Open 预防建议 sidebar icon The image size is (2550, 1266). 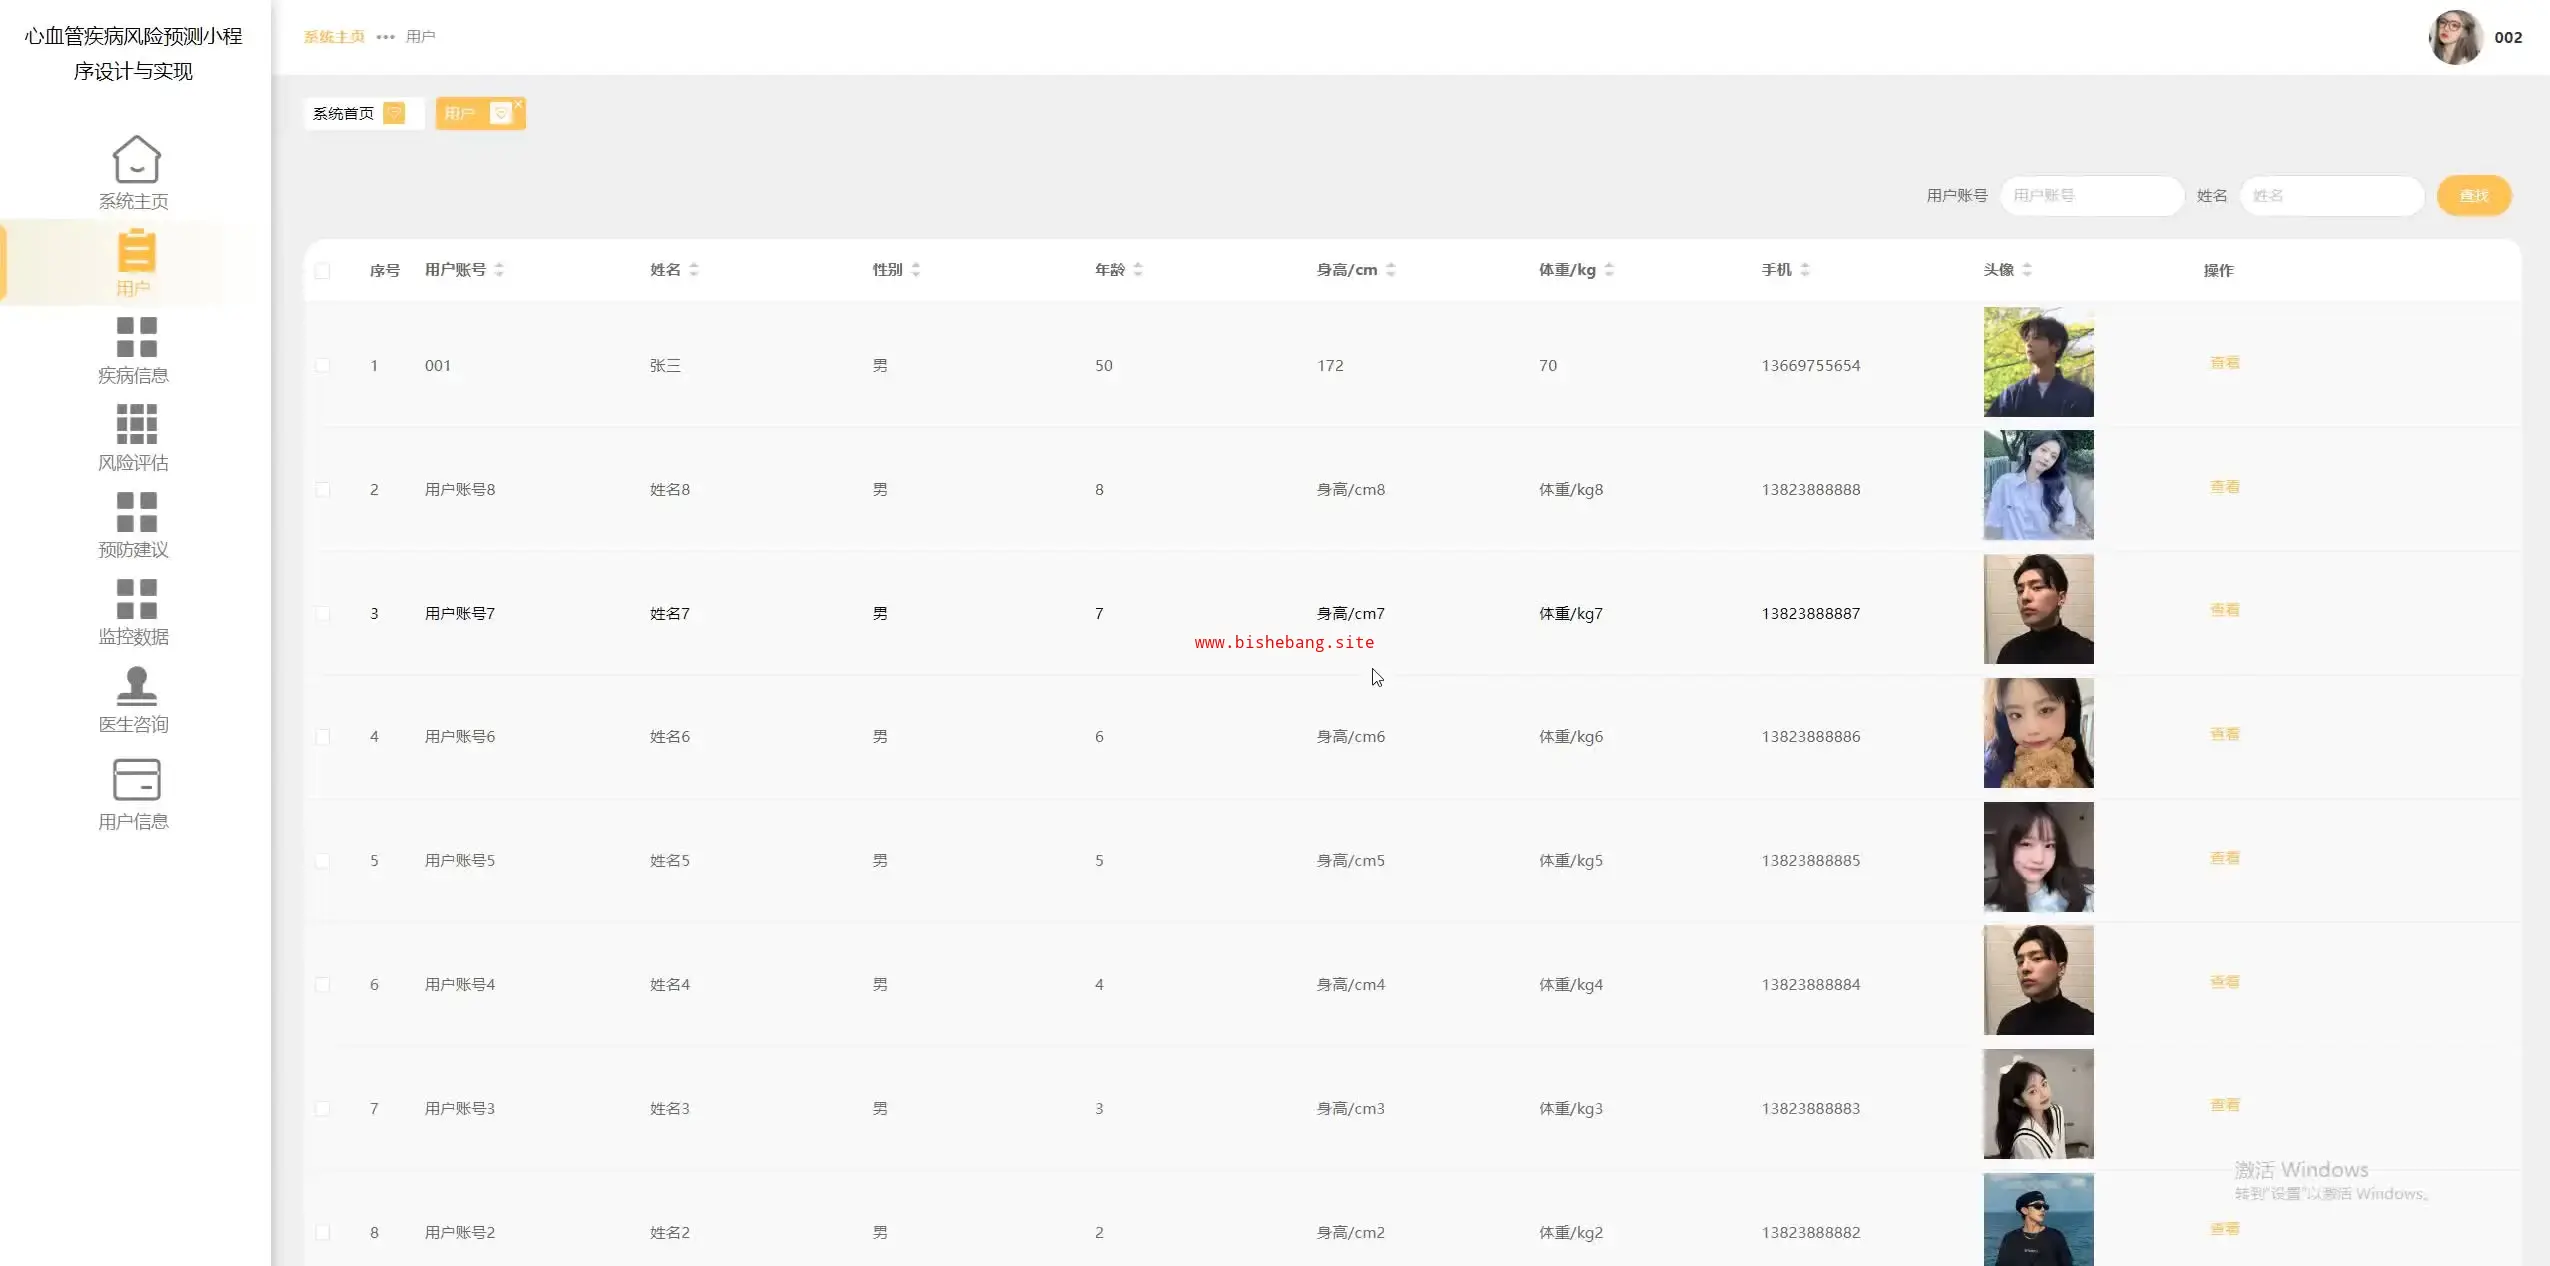tap(136, 512)
